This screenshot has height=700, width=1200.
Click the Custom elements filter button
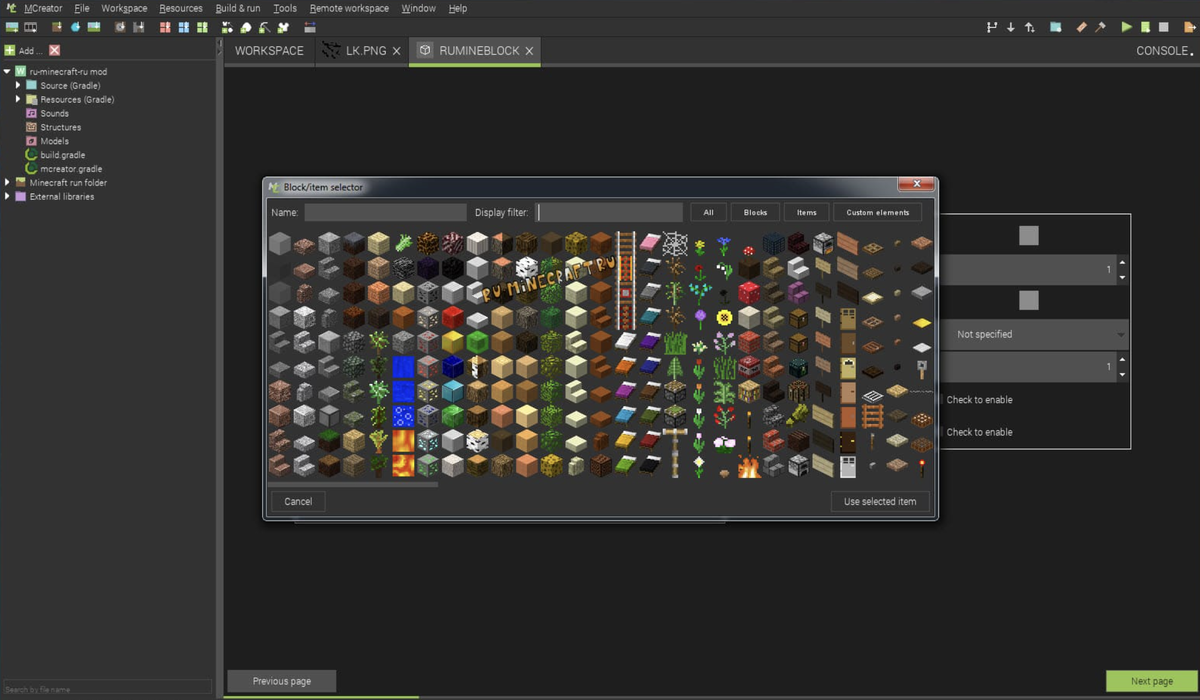pyautogui.click(x=878, y=212)
